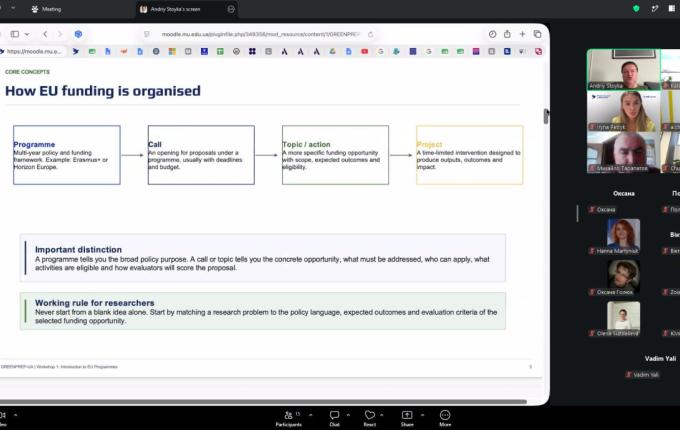Open the https://moodle.mu.e... bookmark
Image resolution: width=680 pixels, height=430 pixels.
click(x=32, y=51)
